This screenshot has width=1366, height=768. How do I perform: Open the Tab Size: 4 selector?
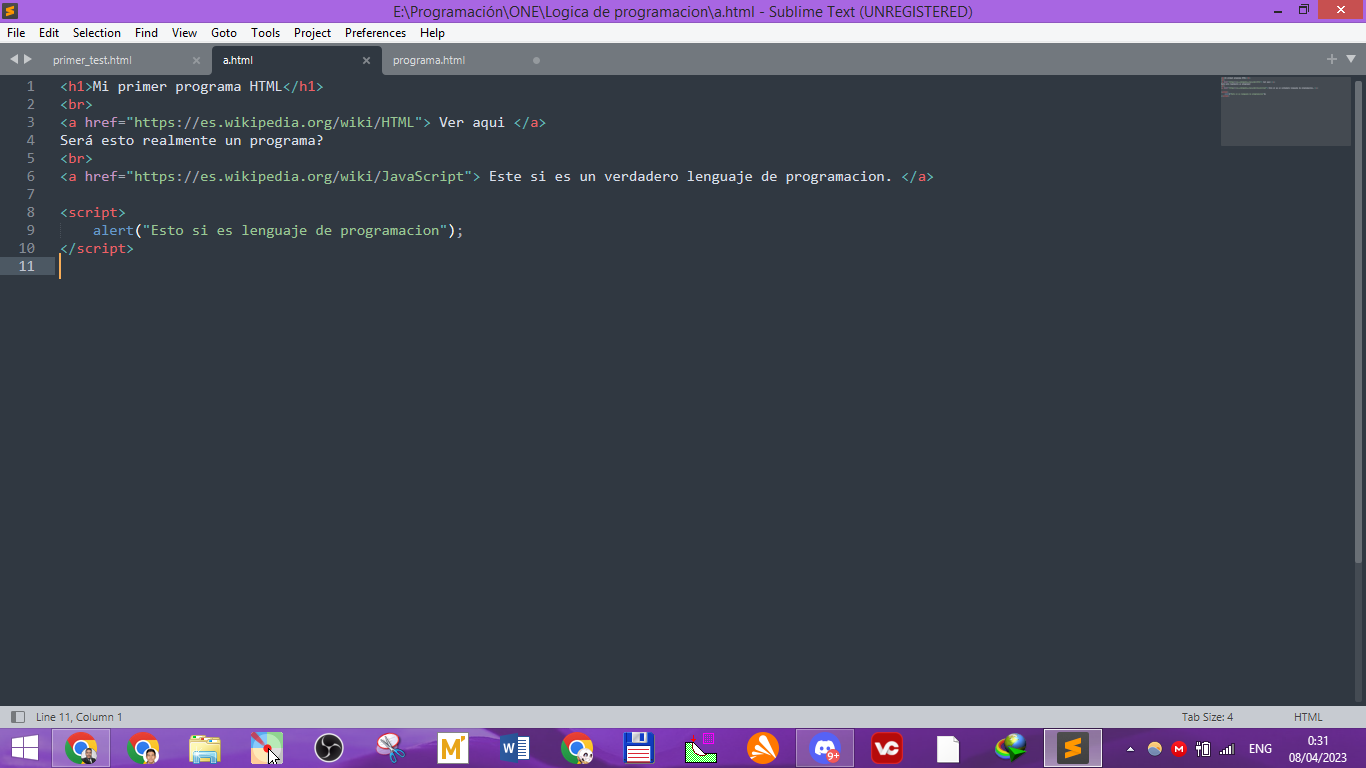pyautogui.click(x=1207, y=717)
